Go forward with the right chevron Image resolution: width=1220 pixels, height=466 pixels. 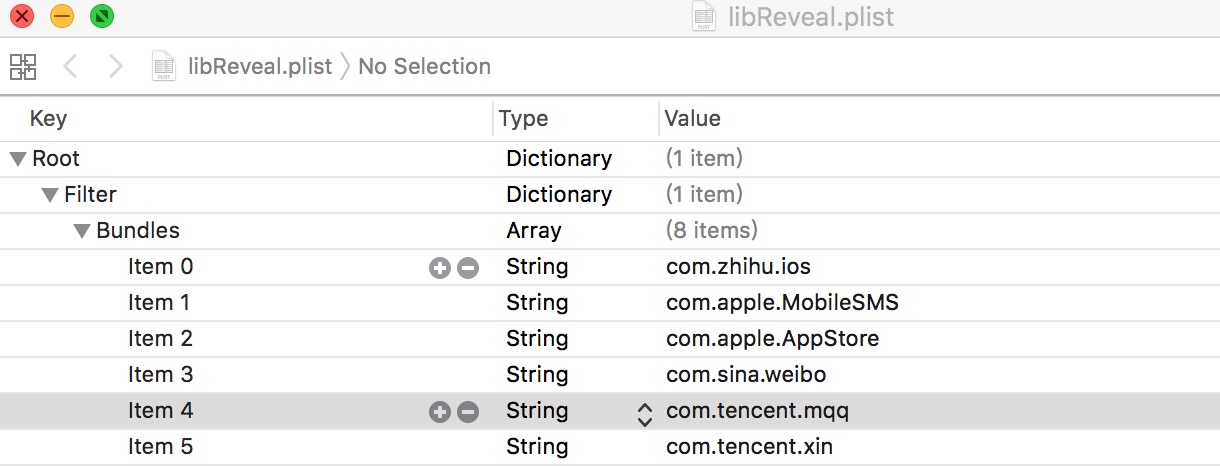pos(115,67)
